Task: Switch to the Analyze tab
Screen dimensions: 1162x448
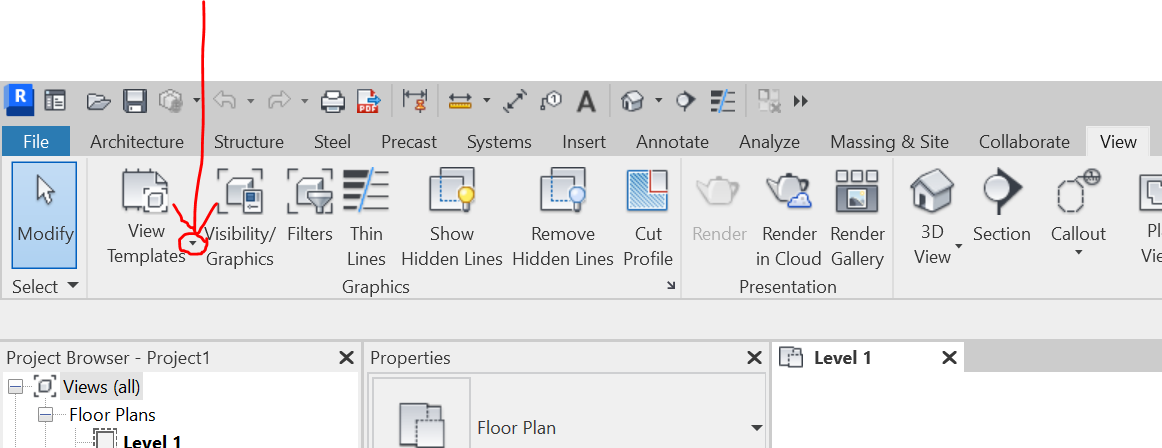Action: pos(769,141)
